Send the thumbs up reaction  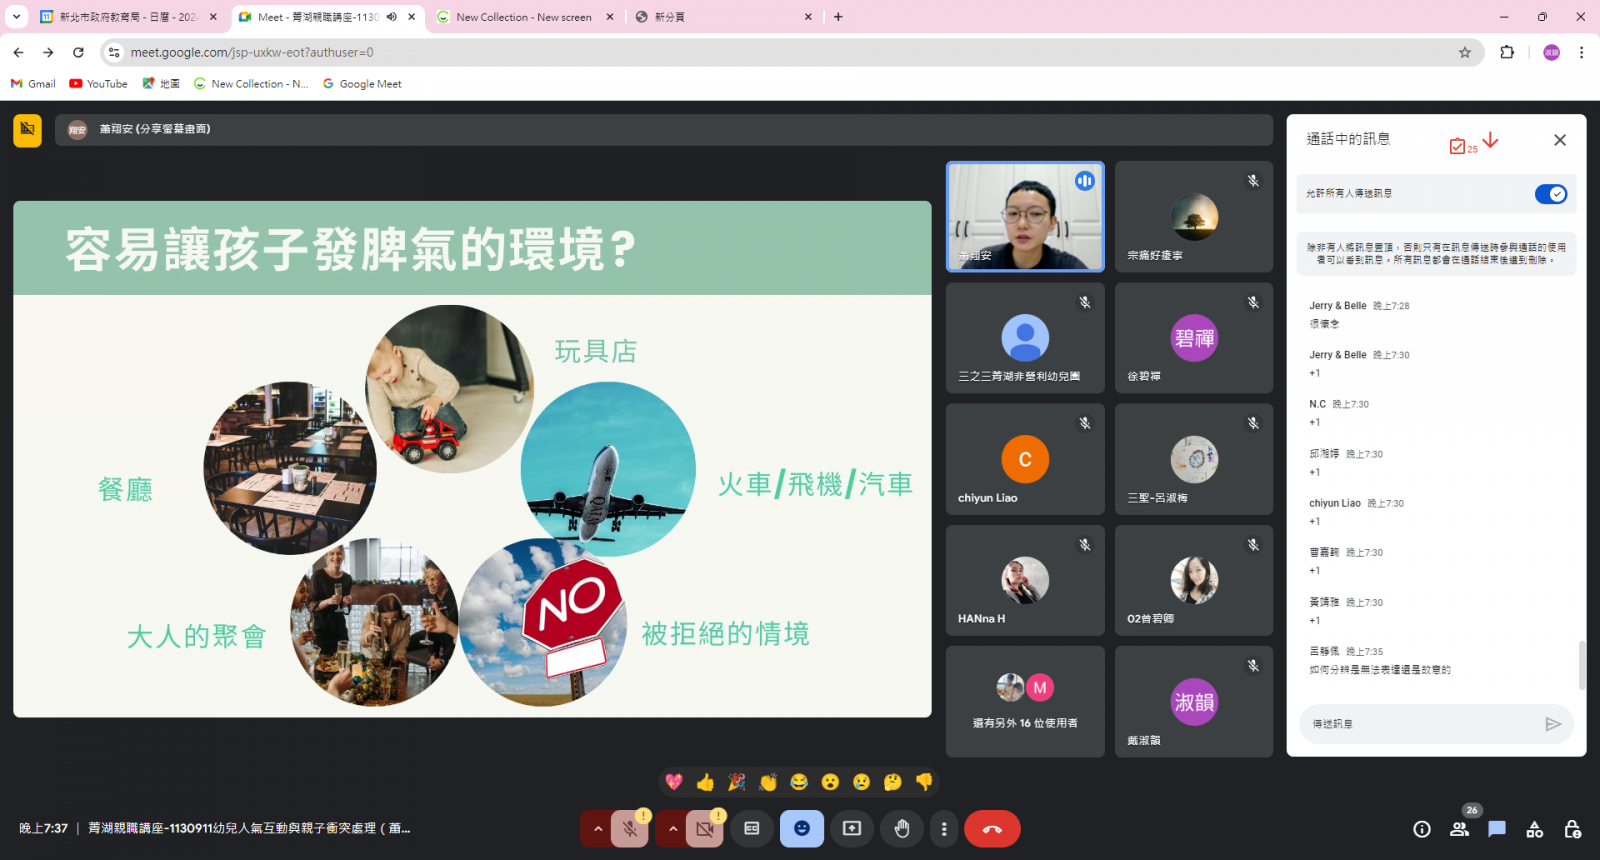(x=705, y=782)
